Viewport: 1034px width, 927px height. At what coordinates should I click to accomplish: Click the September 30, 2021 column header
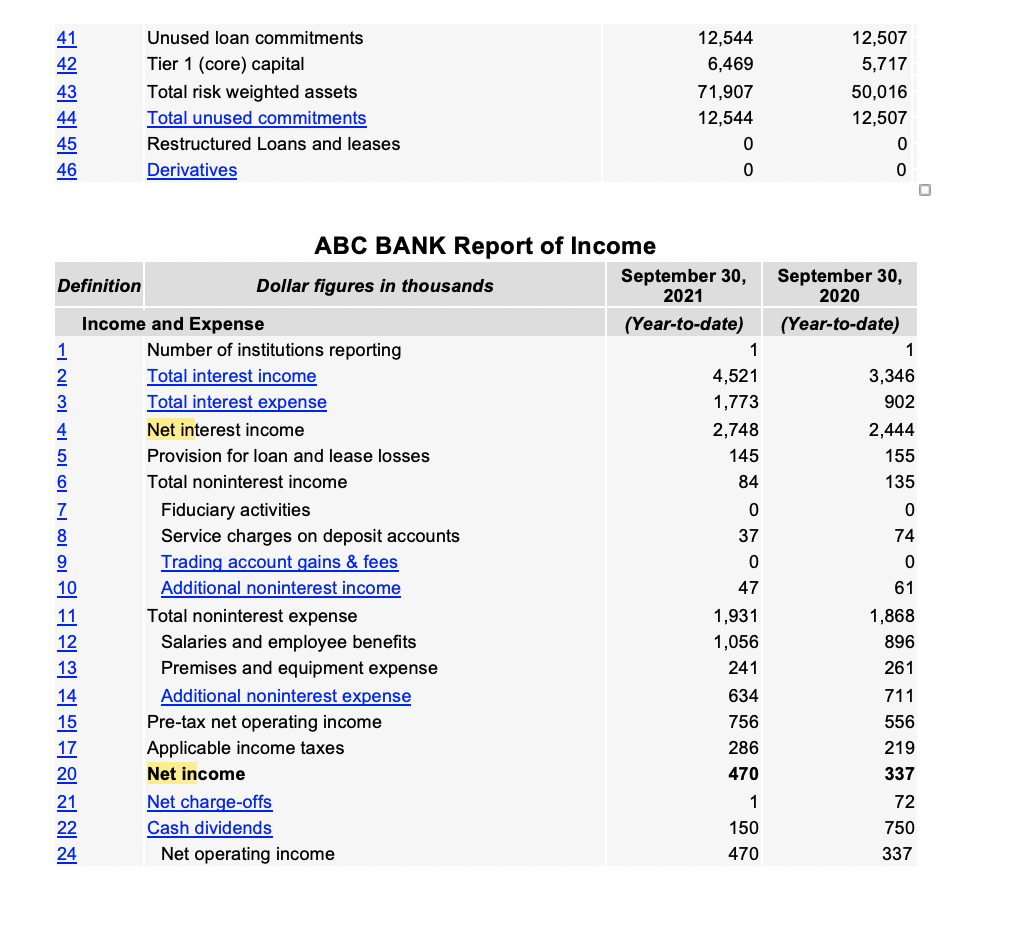(683, 285)
